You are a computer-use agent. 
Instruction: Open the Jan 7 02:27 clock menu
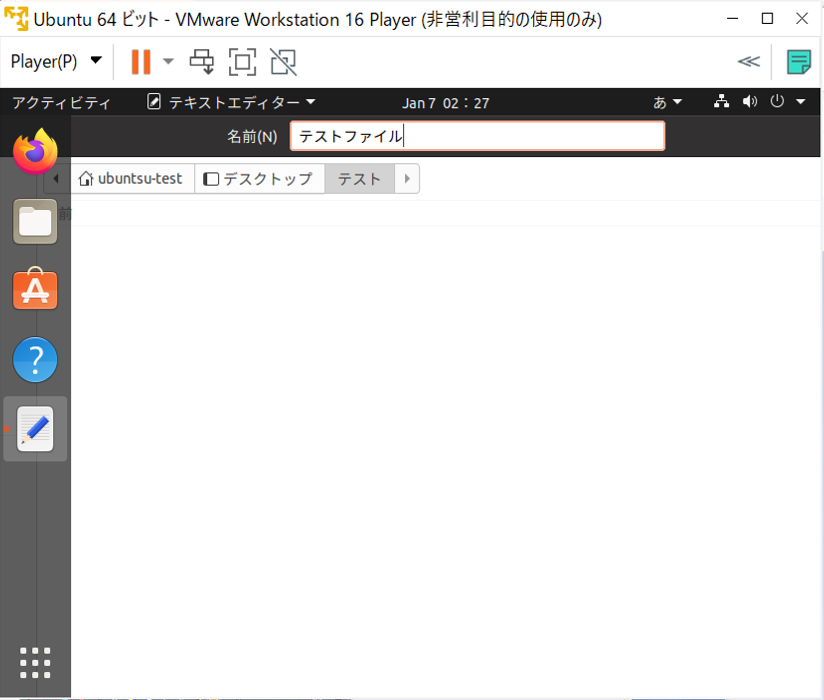tap(446, 103)
